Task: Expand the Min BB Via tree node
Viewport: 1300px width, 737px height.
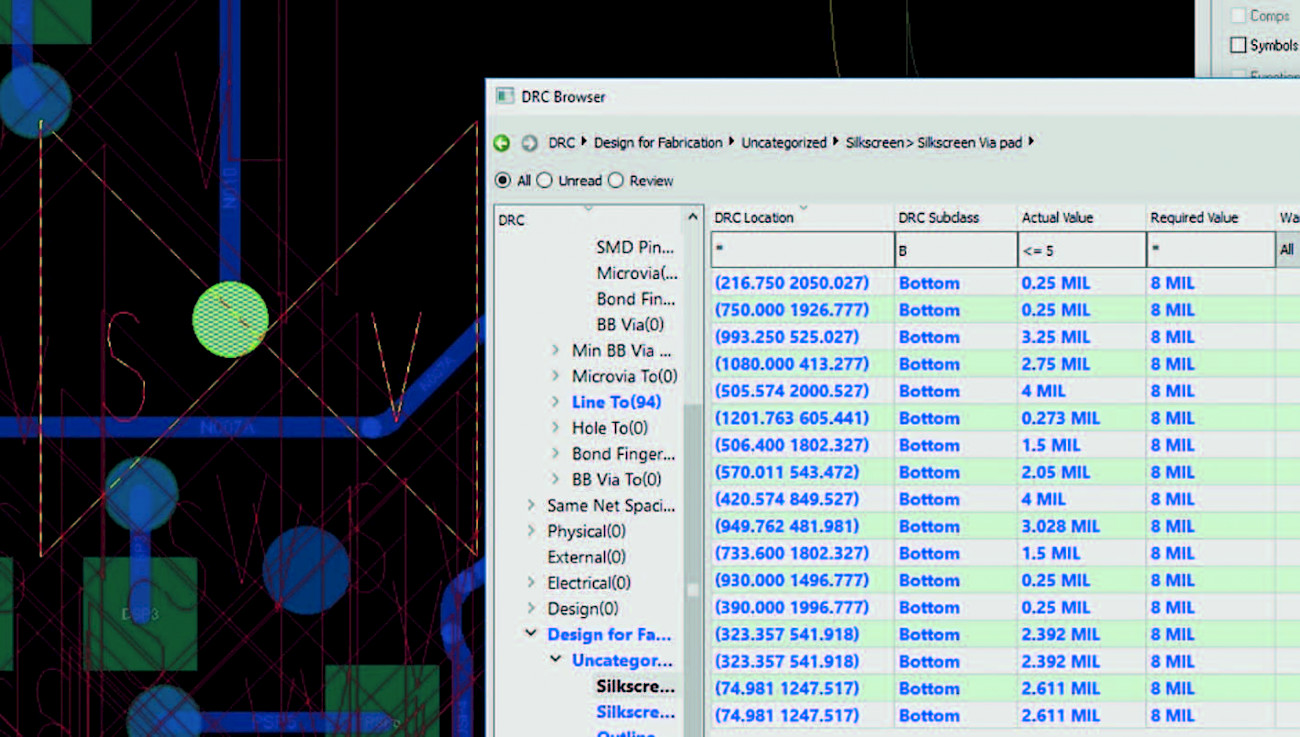Action: click(x=555, y=350)
